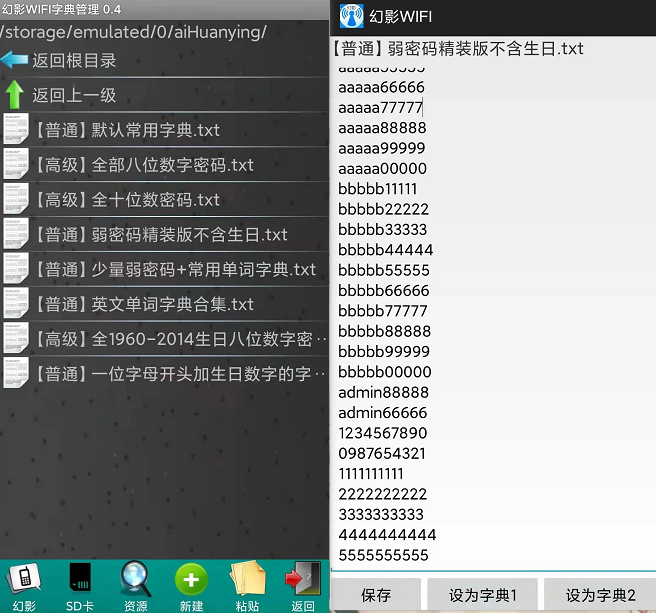Tap the blue back-to-root arrow icon
The image size is (656, 613).
(x=15, y=60)
